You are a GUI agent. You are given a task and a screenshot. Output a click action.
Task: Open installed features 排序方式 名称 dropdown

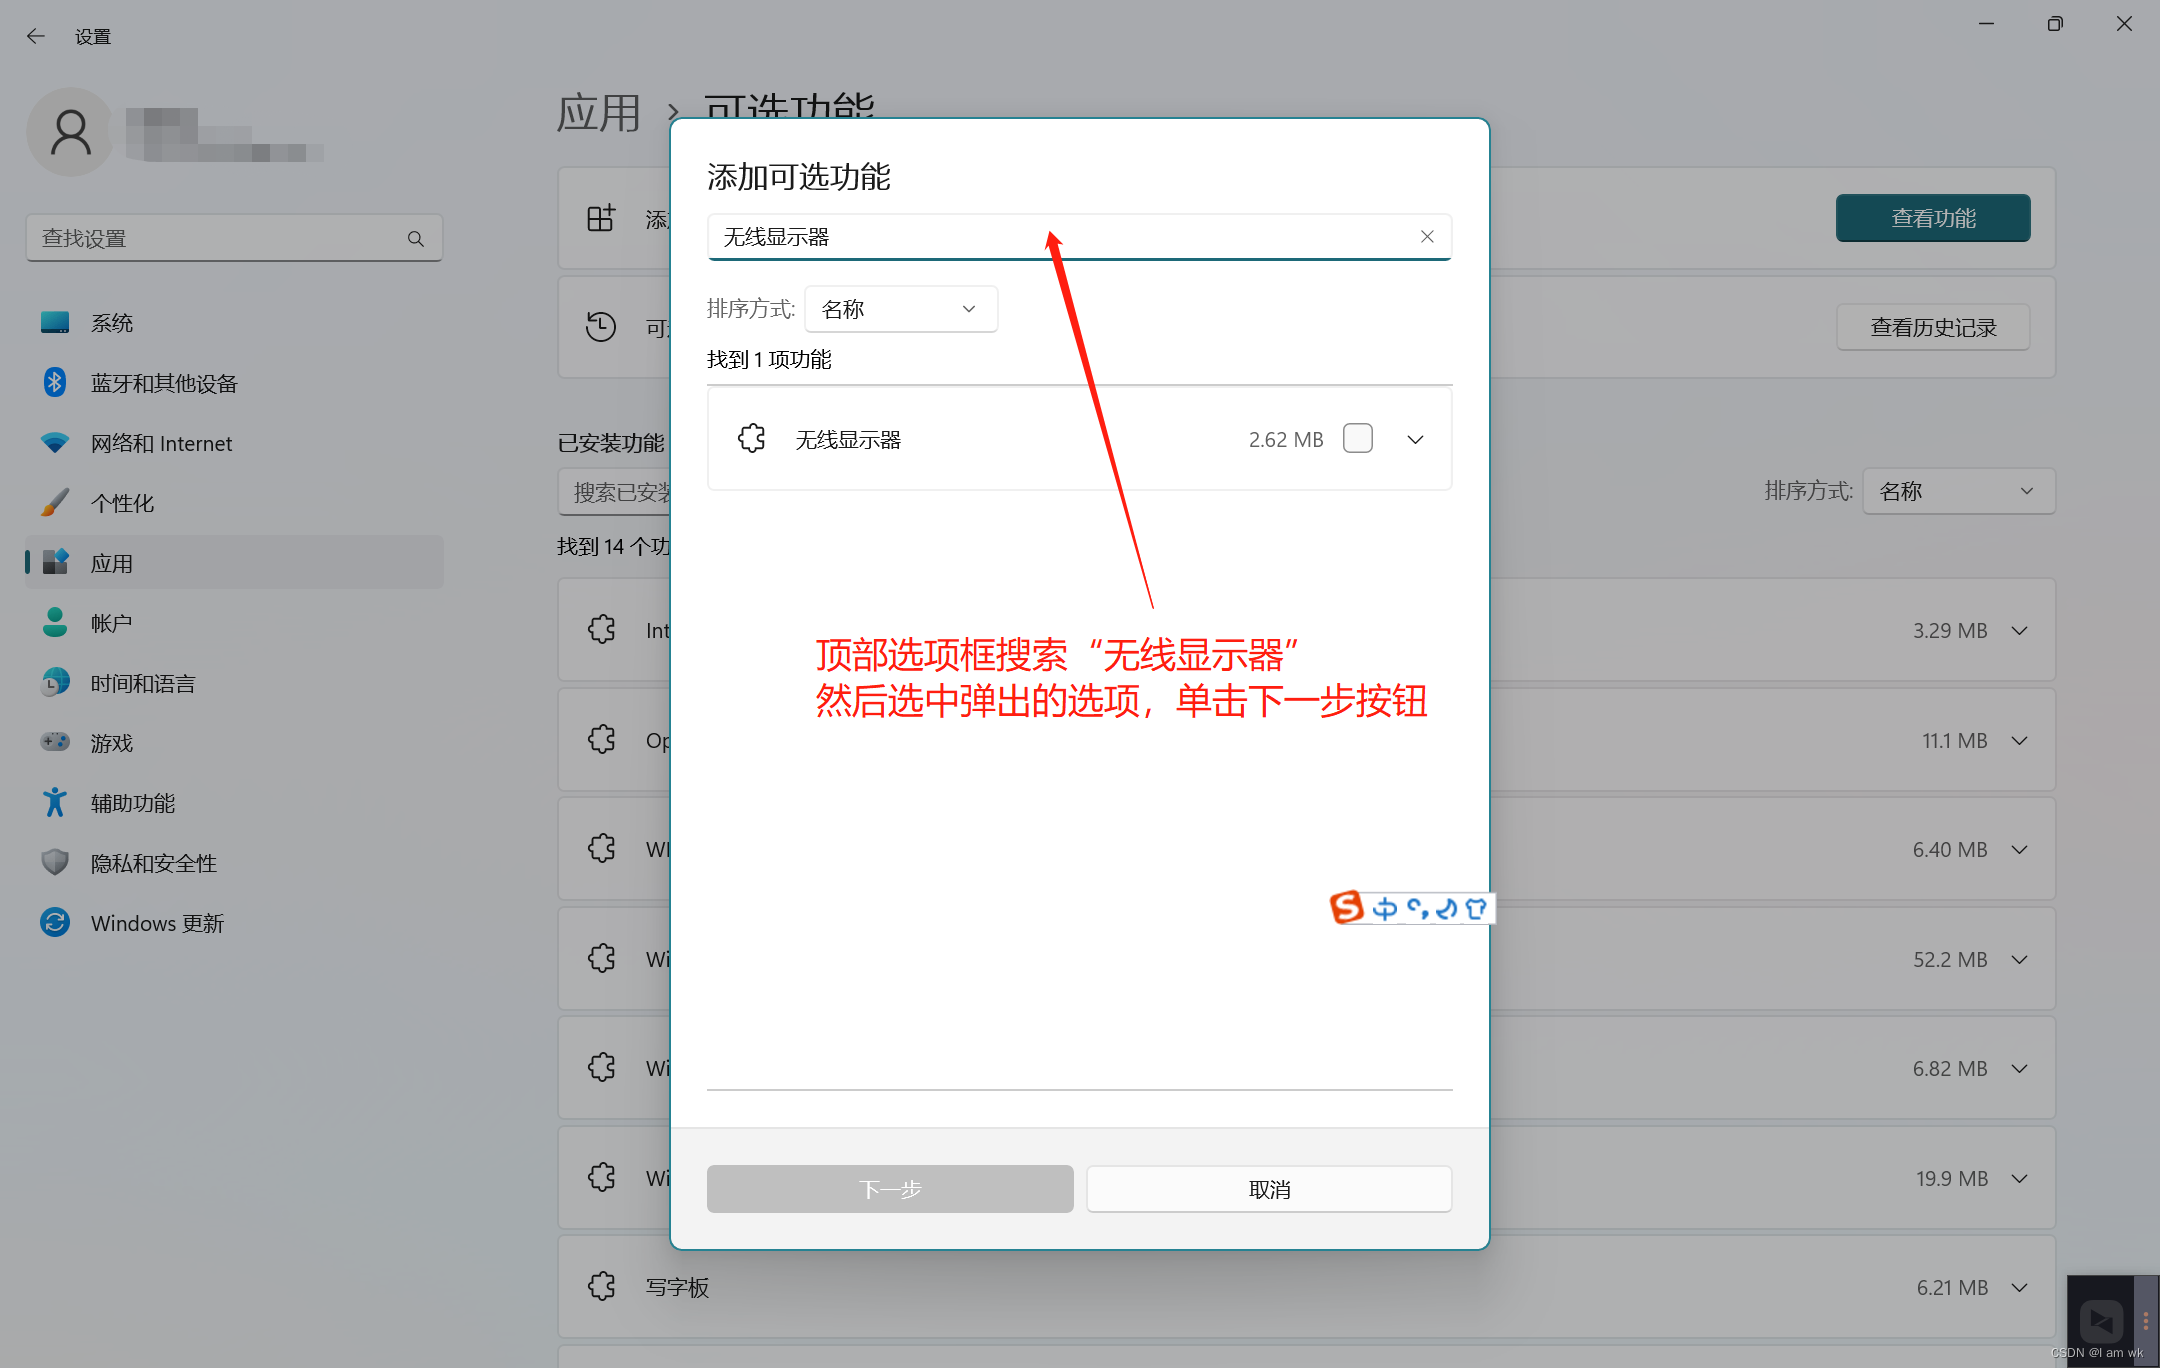pos(1957,491)
